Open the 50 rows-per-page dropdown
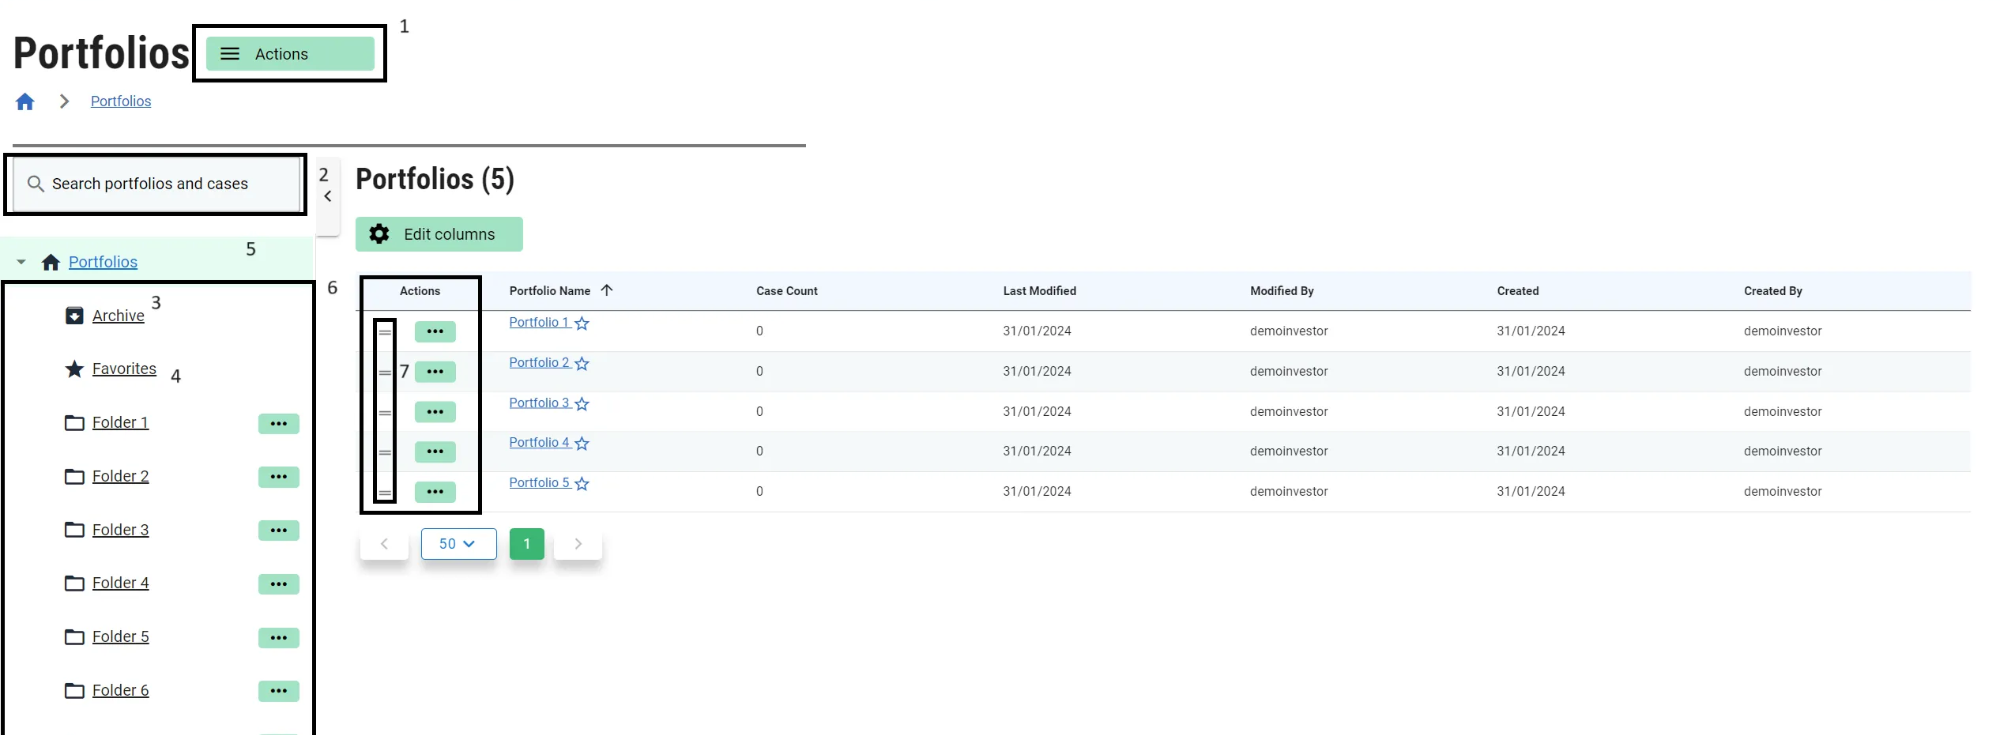This screenshot has height=735, width=2000. pyautogui.click(x=458, y=544)
